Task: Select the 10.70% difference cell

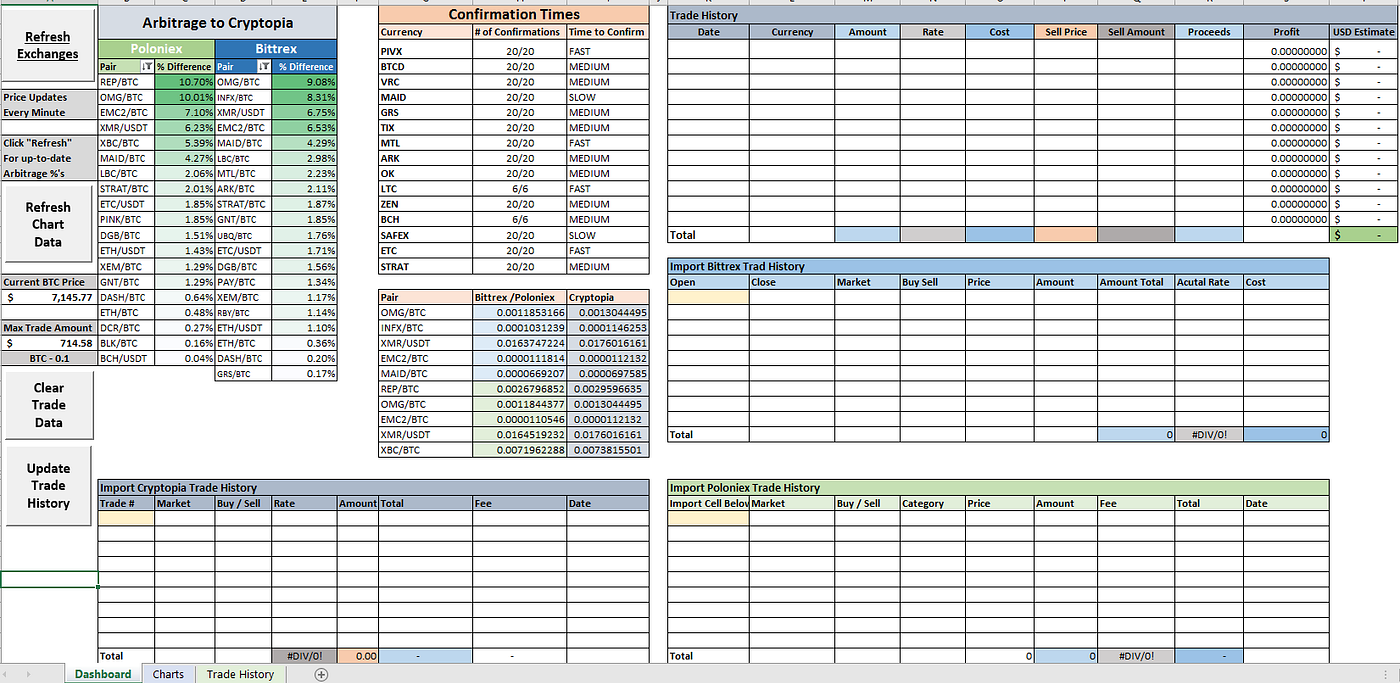Action: [185, 82]
